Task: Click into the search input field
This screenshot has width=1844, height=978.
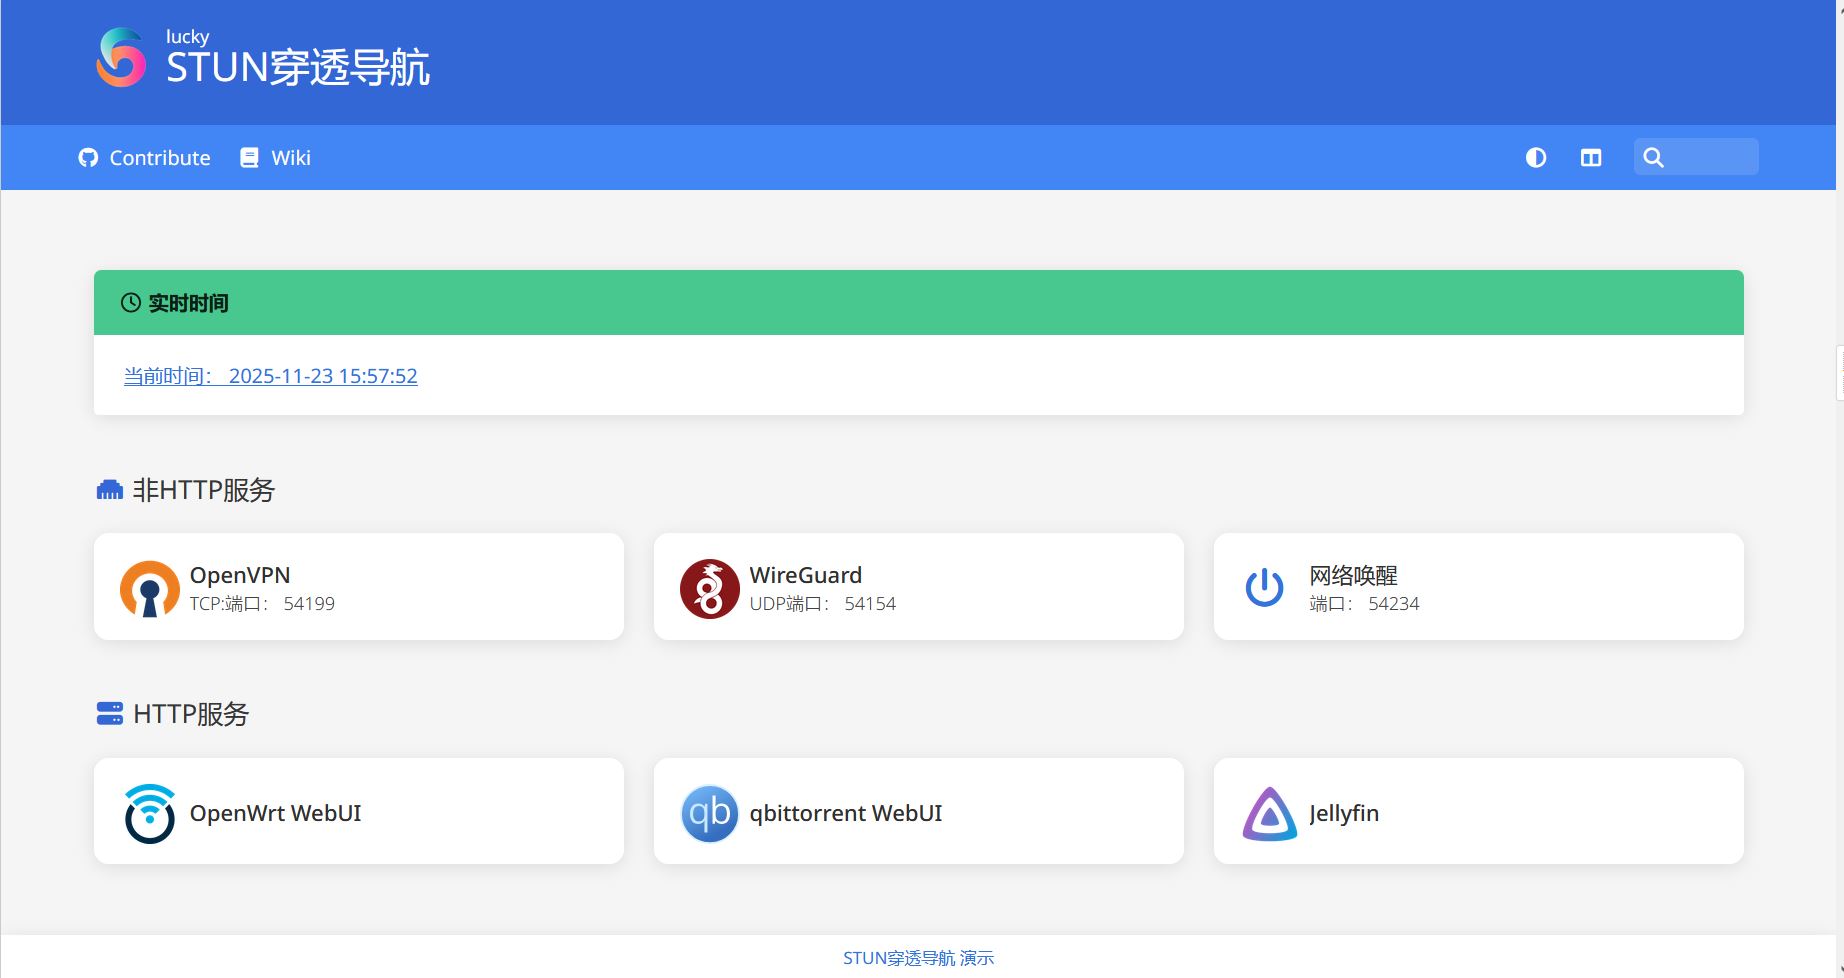Action: 1712,158
